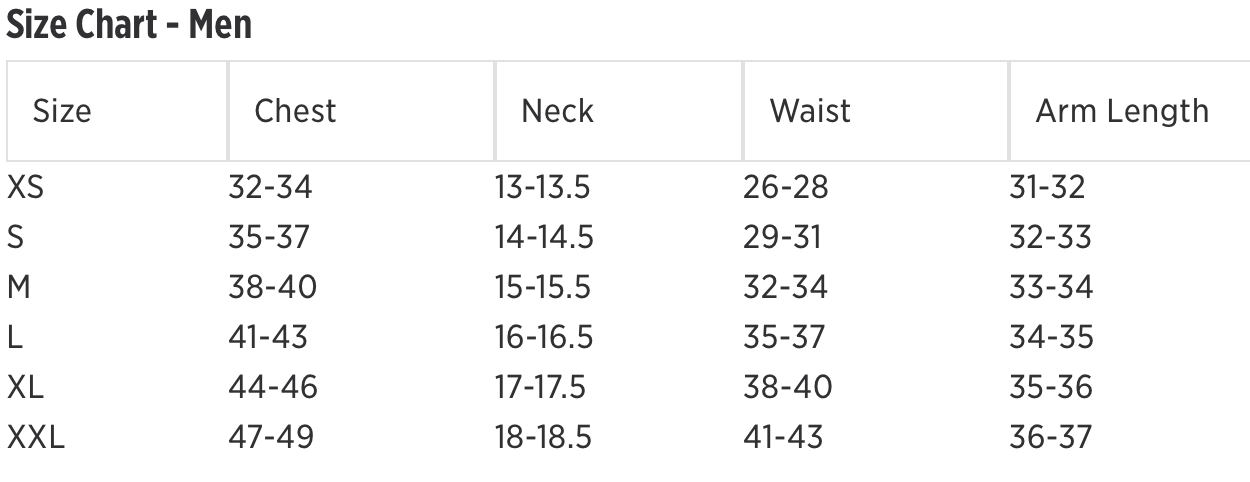Select the XS size row label
1250x482 pixels.
point(25,187)
